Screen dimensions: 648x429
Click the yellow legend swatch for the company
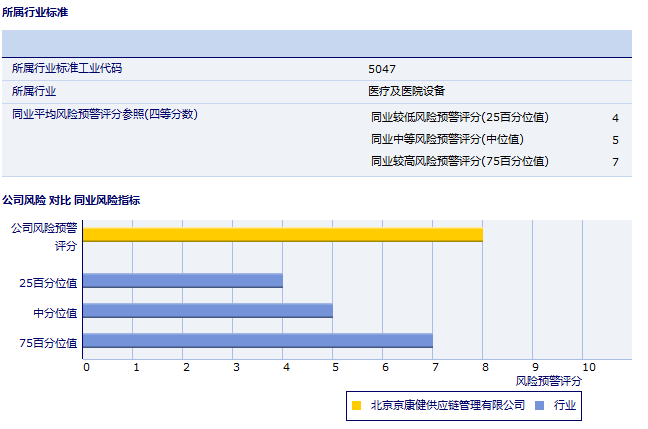click(356, 405)
